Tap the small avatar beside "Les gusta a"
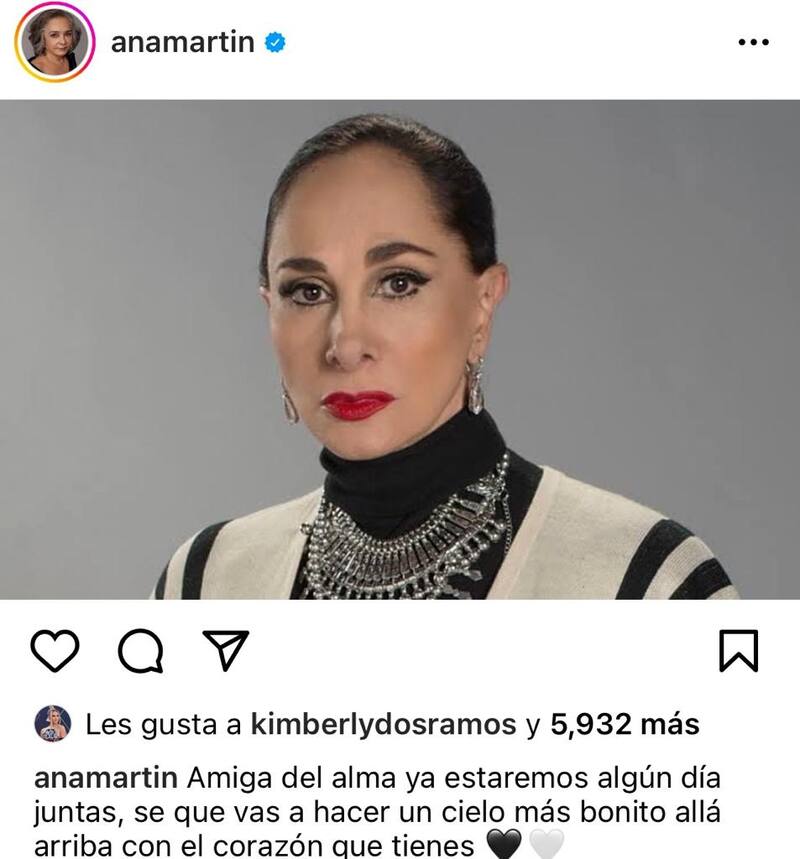 point(53,724)
